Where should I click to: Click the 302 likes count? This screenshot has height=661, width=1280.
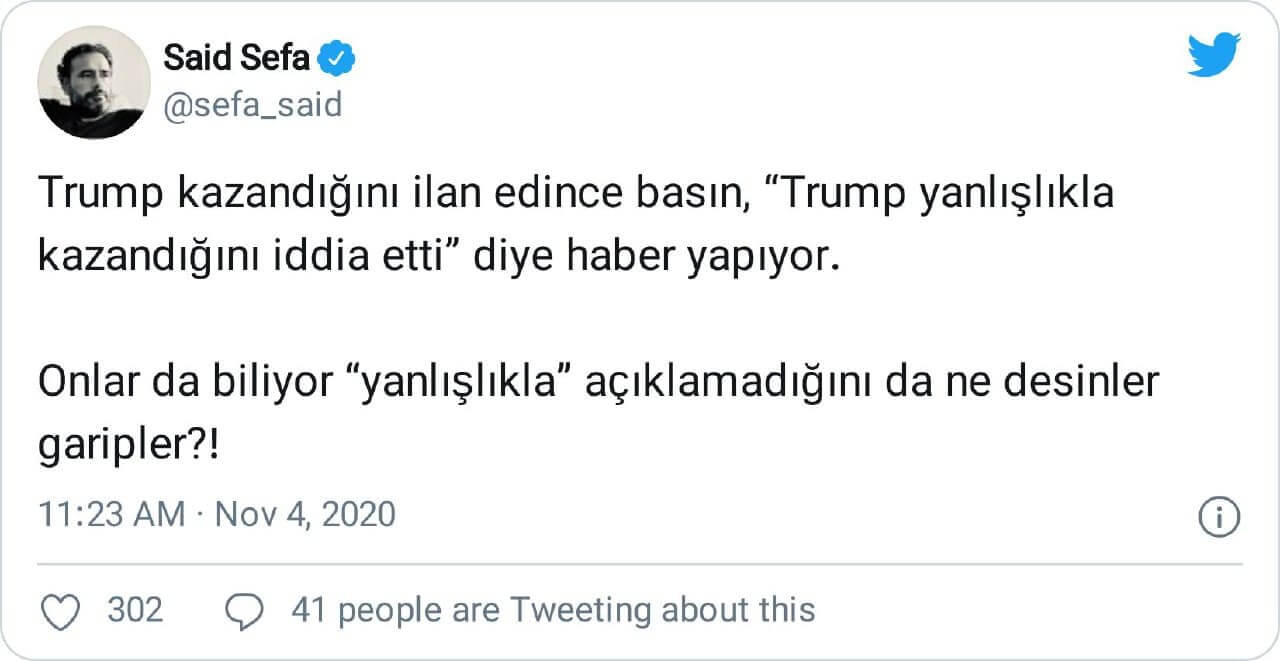tap(135, 609)
